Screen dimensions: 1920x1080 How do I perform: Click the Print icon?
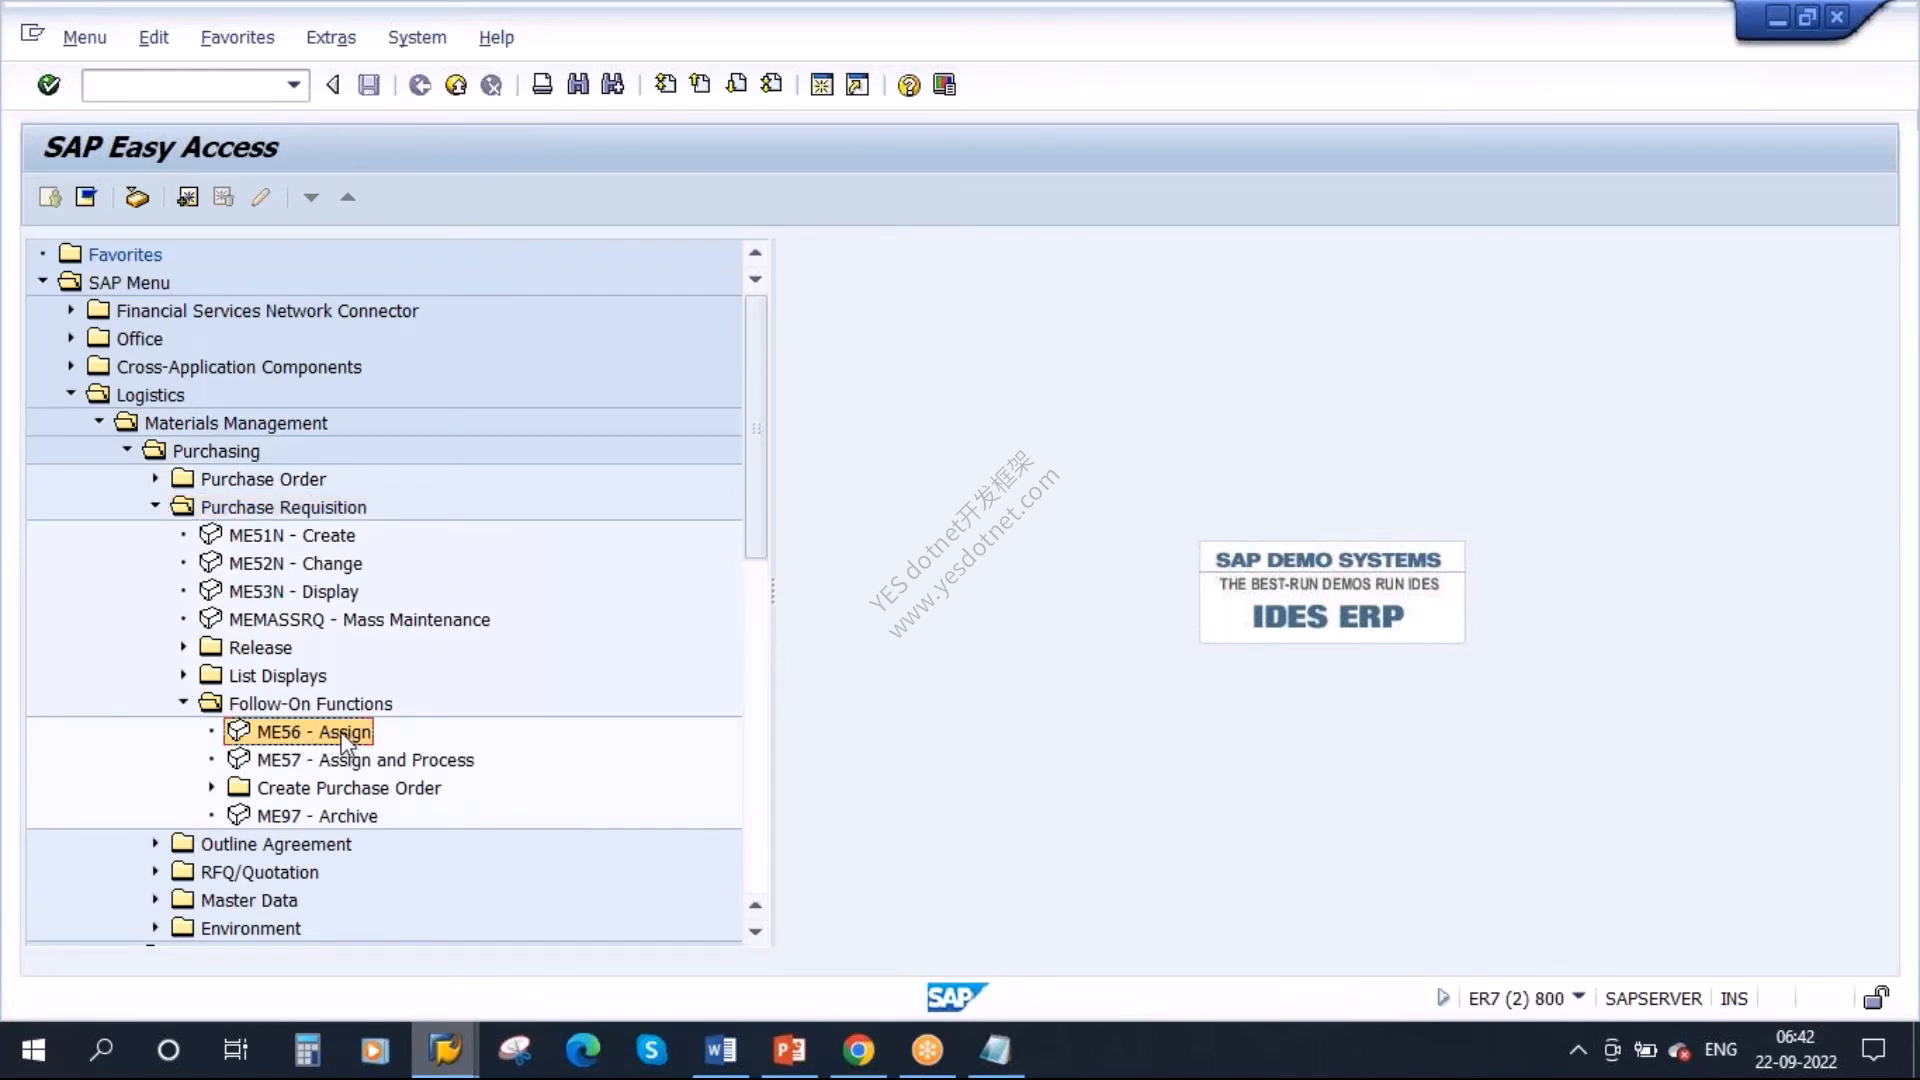542,85
